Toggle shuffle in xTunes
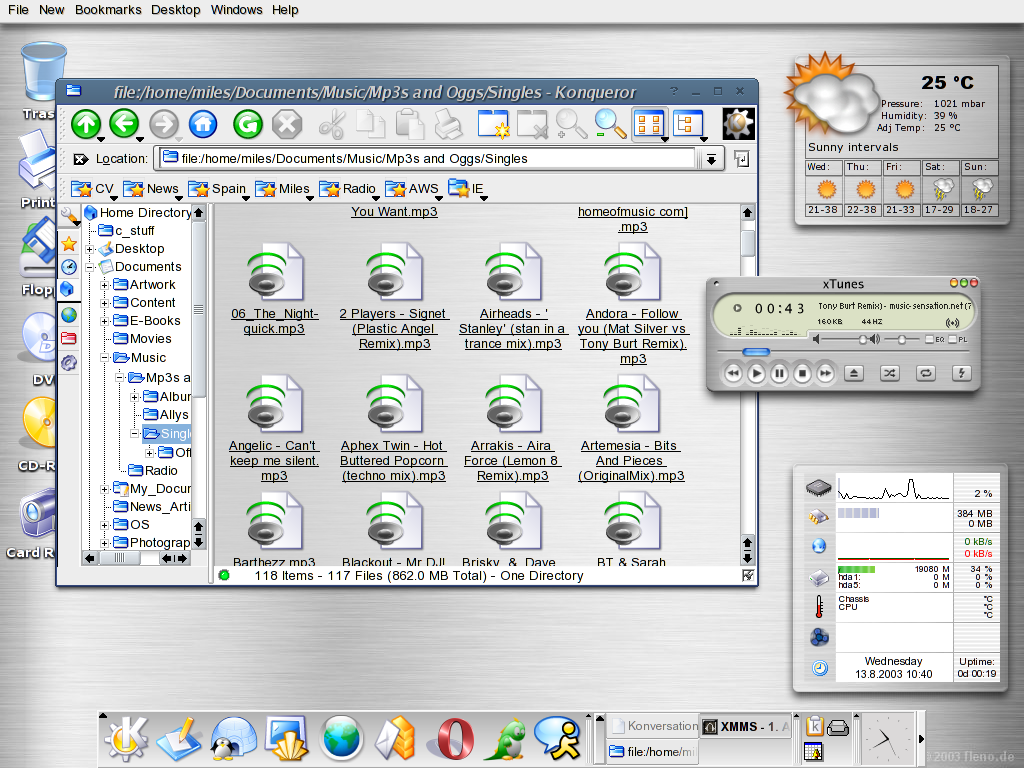Screen dimensions: 1024x768 tap(889, 374)
